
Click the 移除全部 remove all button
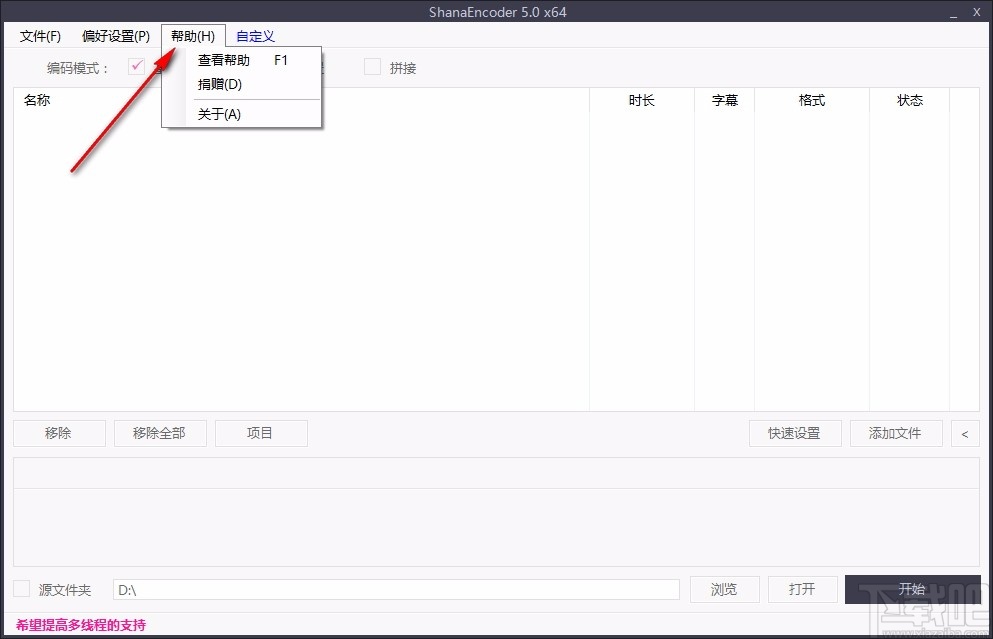coord(160,432)
